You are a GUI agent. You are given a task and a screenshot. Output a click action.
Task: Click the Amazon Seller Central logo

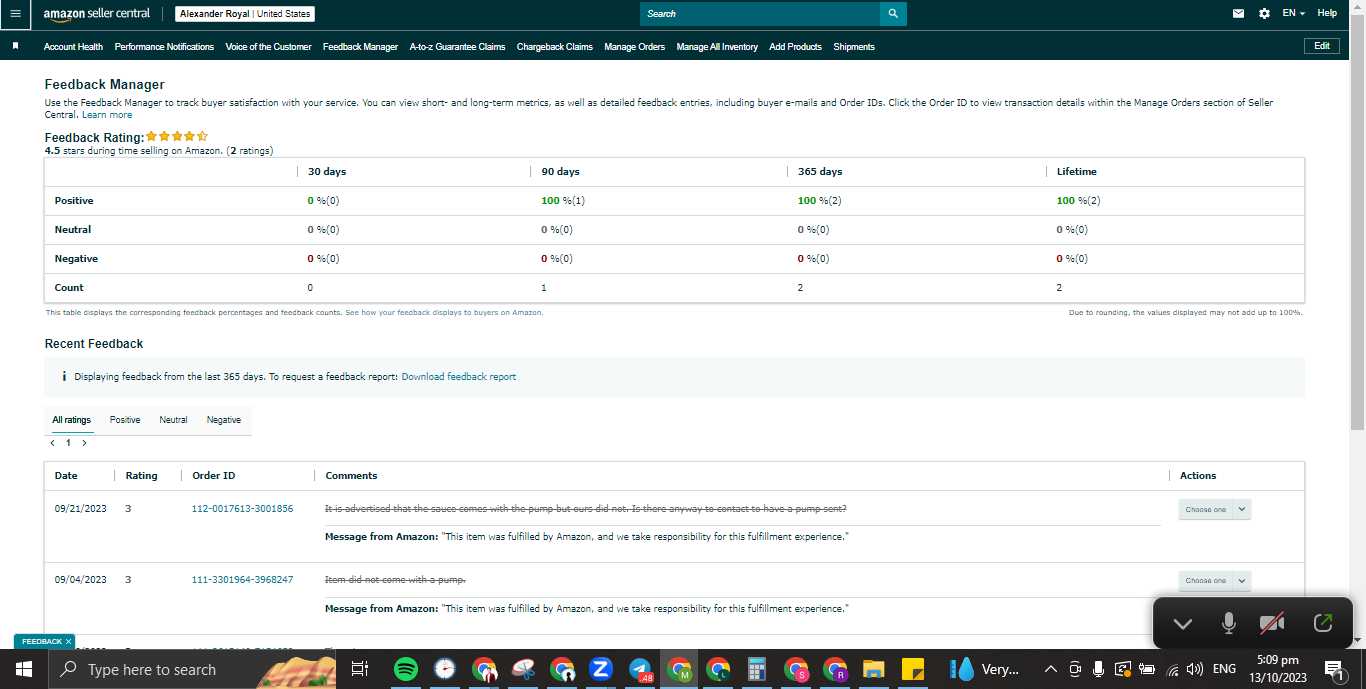tap(97, 14)
